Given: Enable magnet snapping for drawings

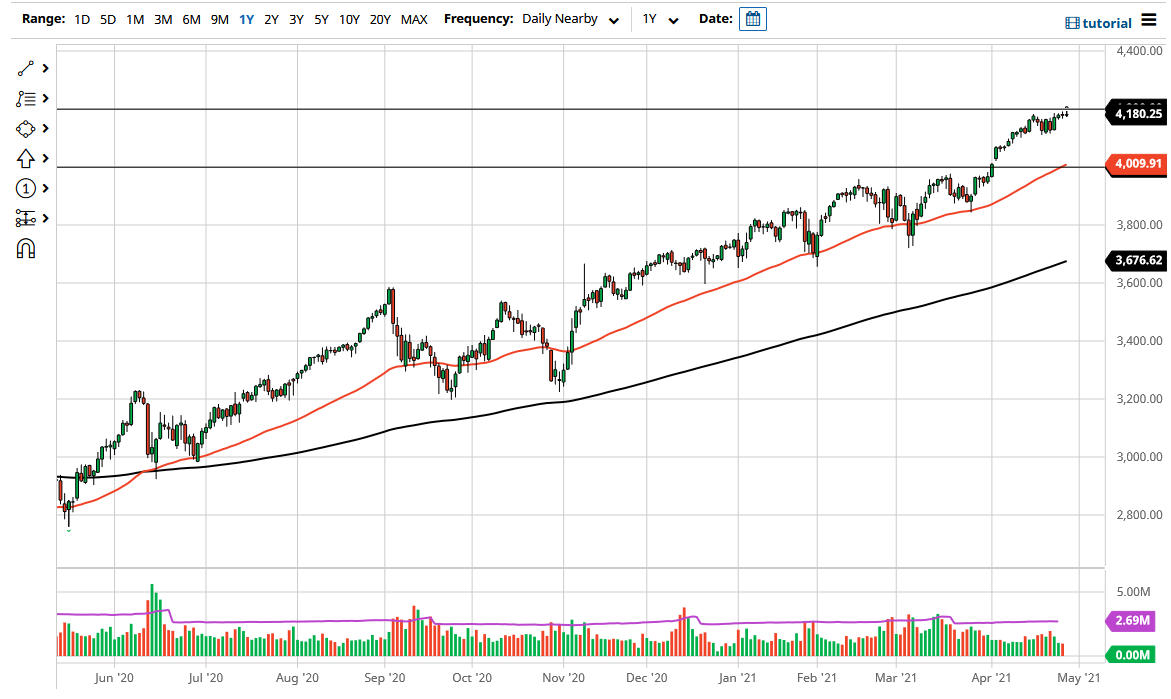Looking at the screenshot, I should click(x=27, y=248).
